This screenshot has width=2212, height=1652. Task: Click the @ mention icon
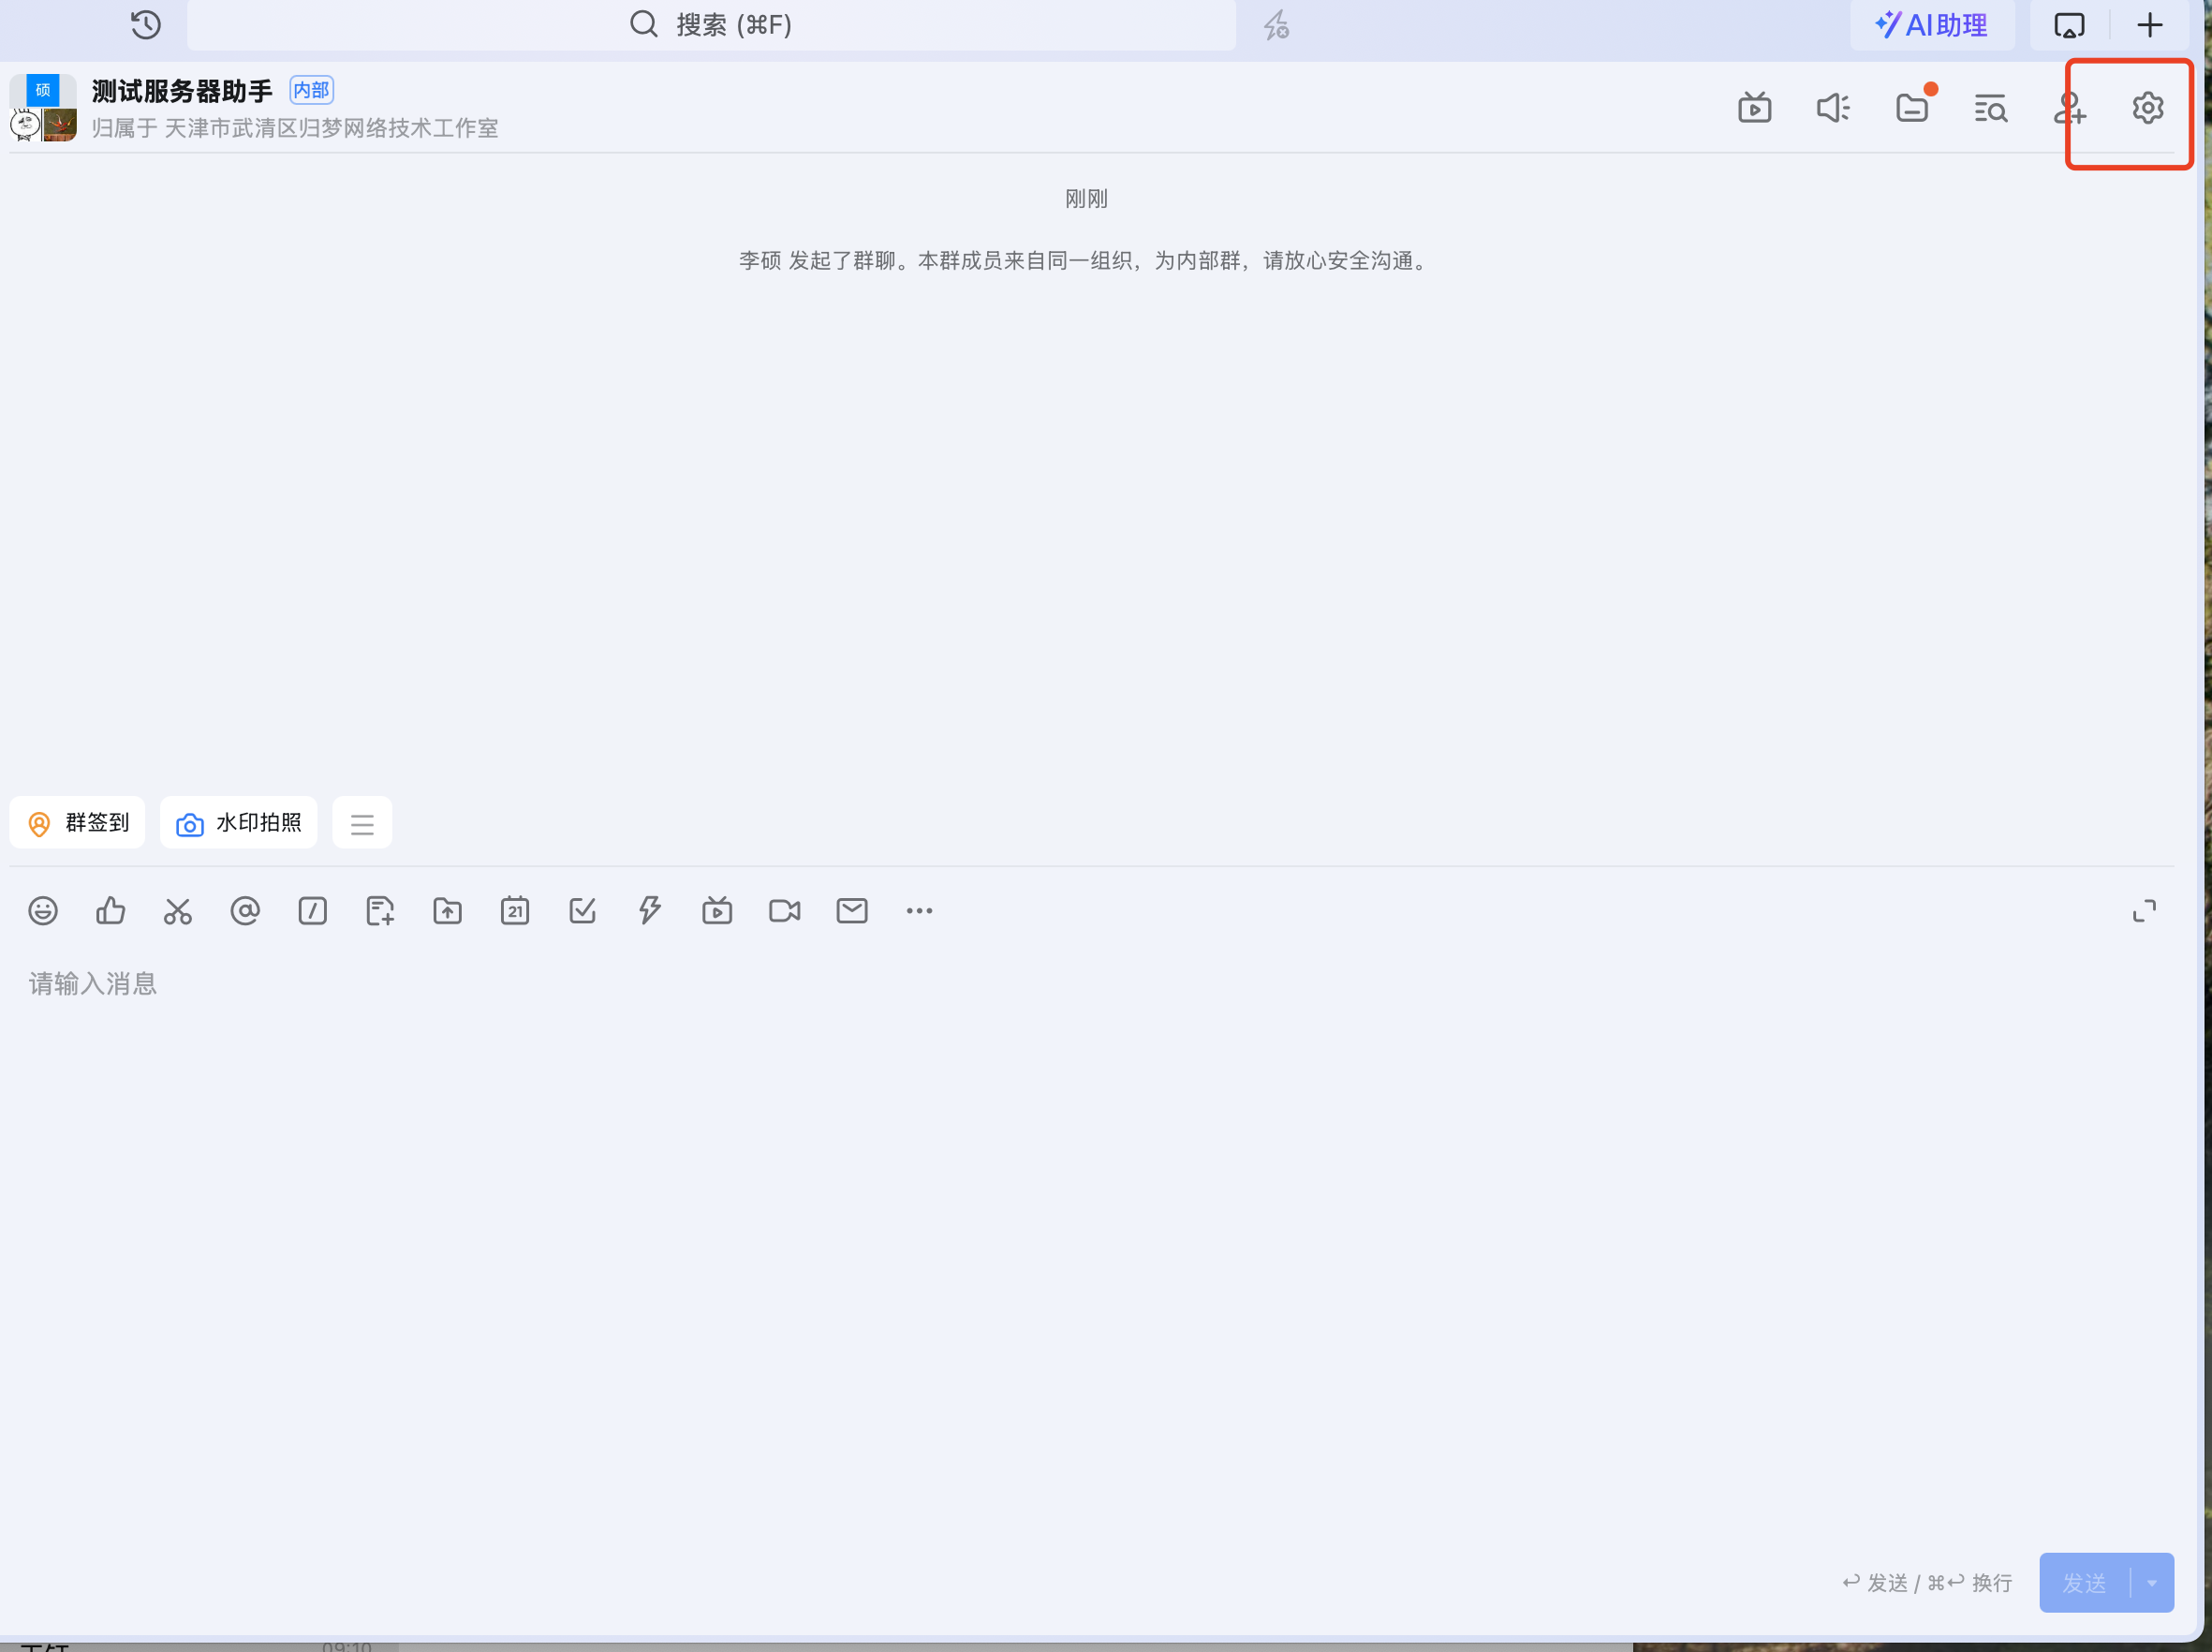tap(245, 911)
